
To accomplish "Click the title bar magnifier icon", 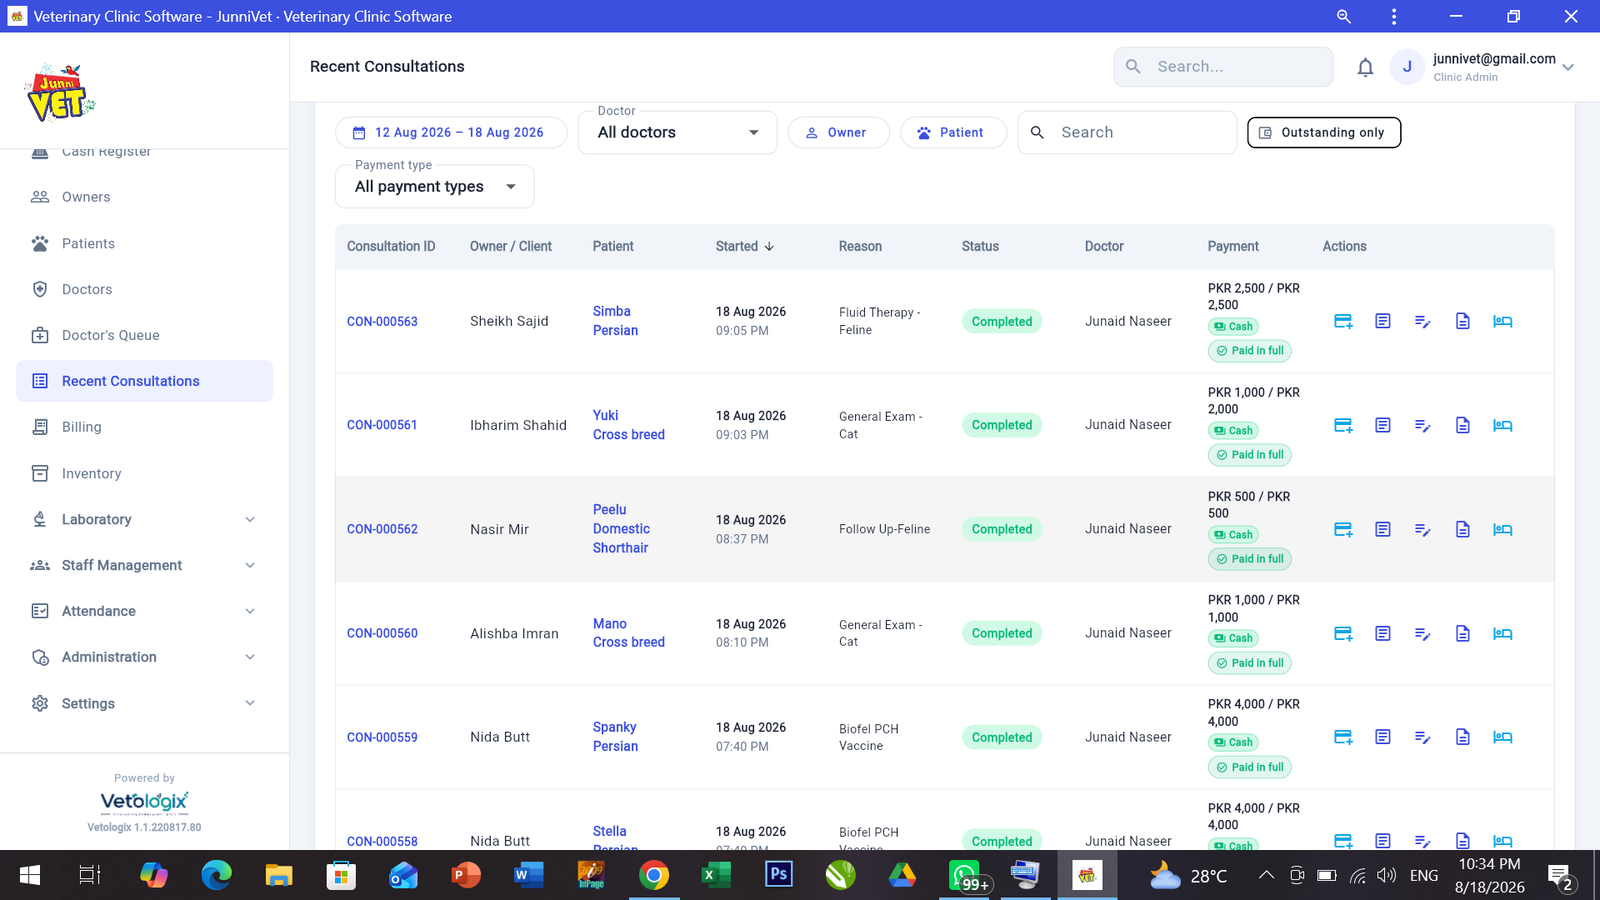I will (1344, 16).
